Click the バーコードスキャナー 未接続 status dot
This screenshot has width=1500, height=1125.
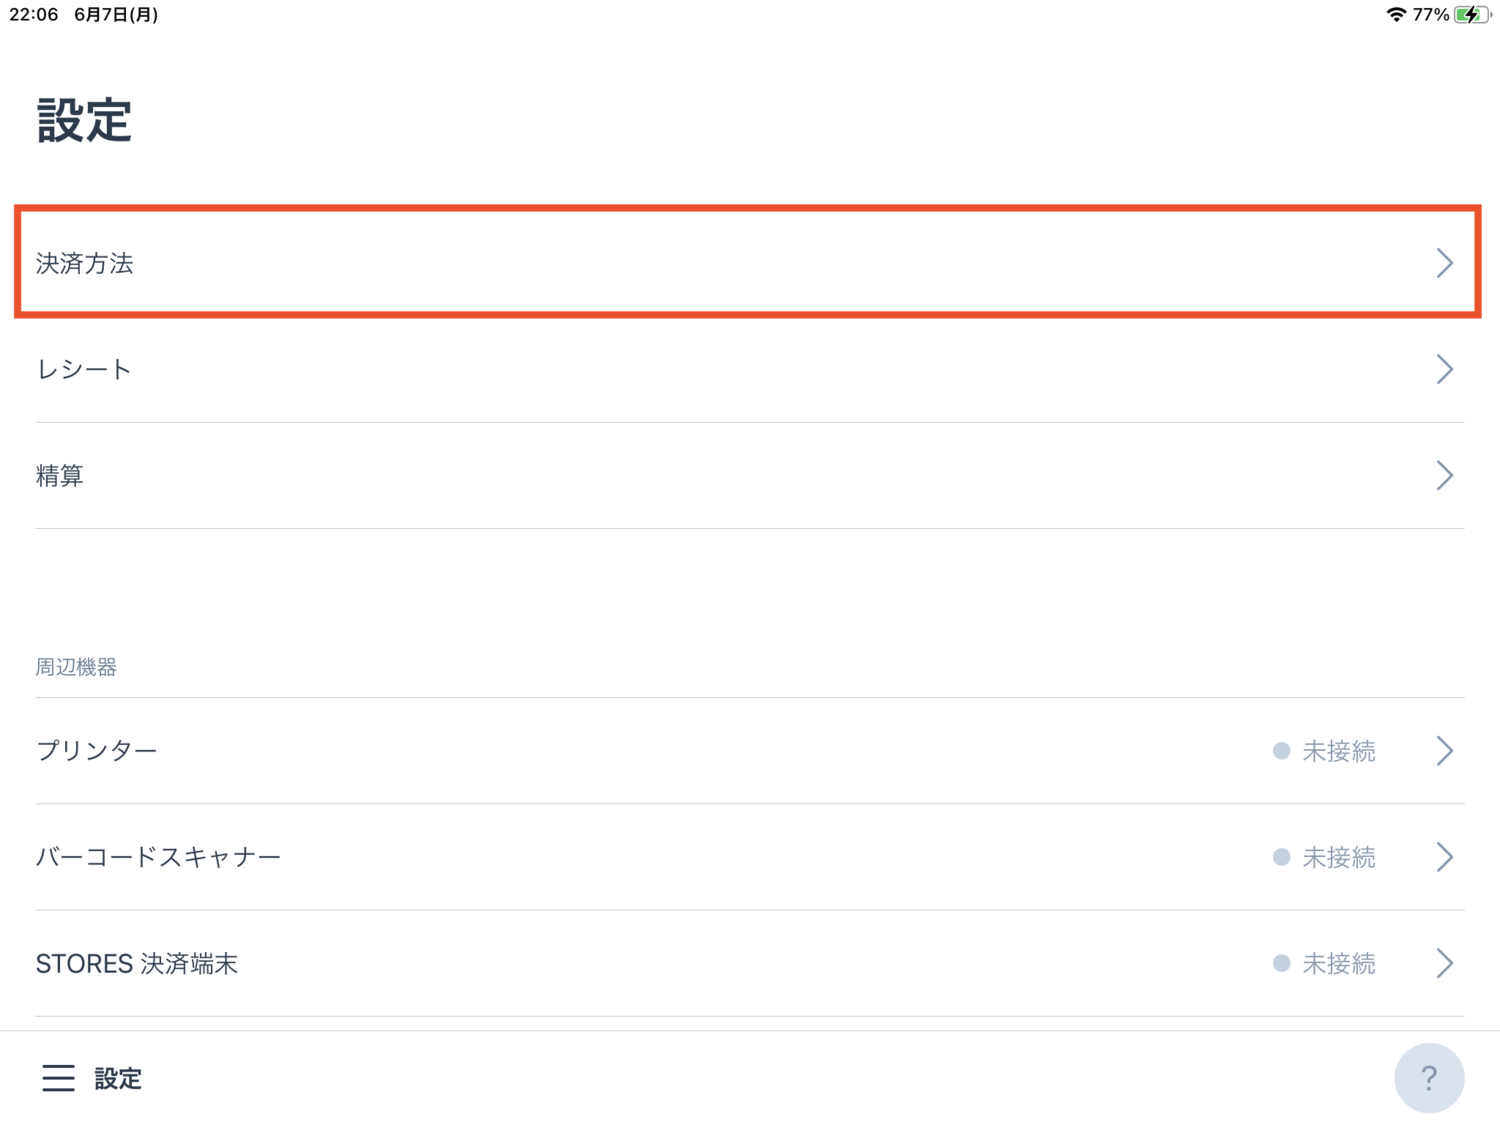pyautogui.click(x=1281, y=857)
